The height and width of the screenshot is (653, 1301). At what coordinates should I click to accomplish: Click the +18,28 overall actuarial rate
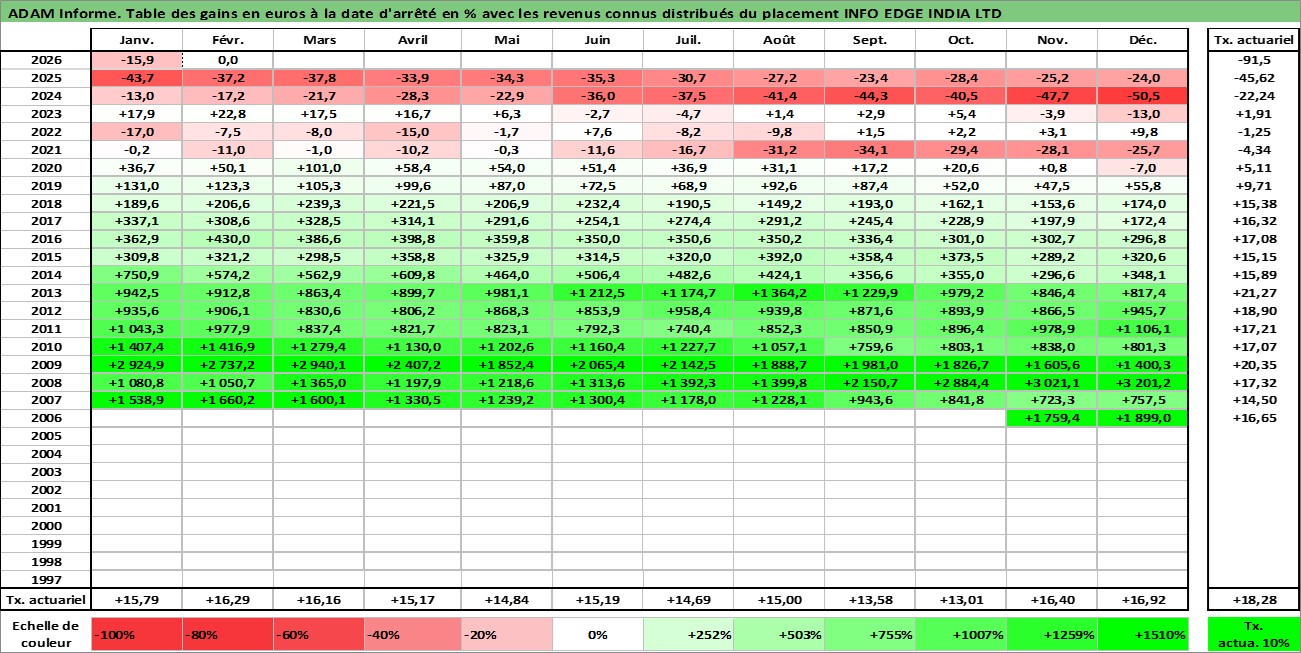click(1254, 600)
